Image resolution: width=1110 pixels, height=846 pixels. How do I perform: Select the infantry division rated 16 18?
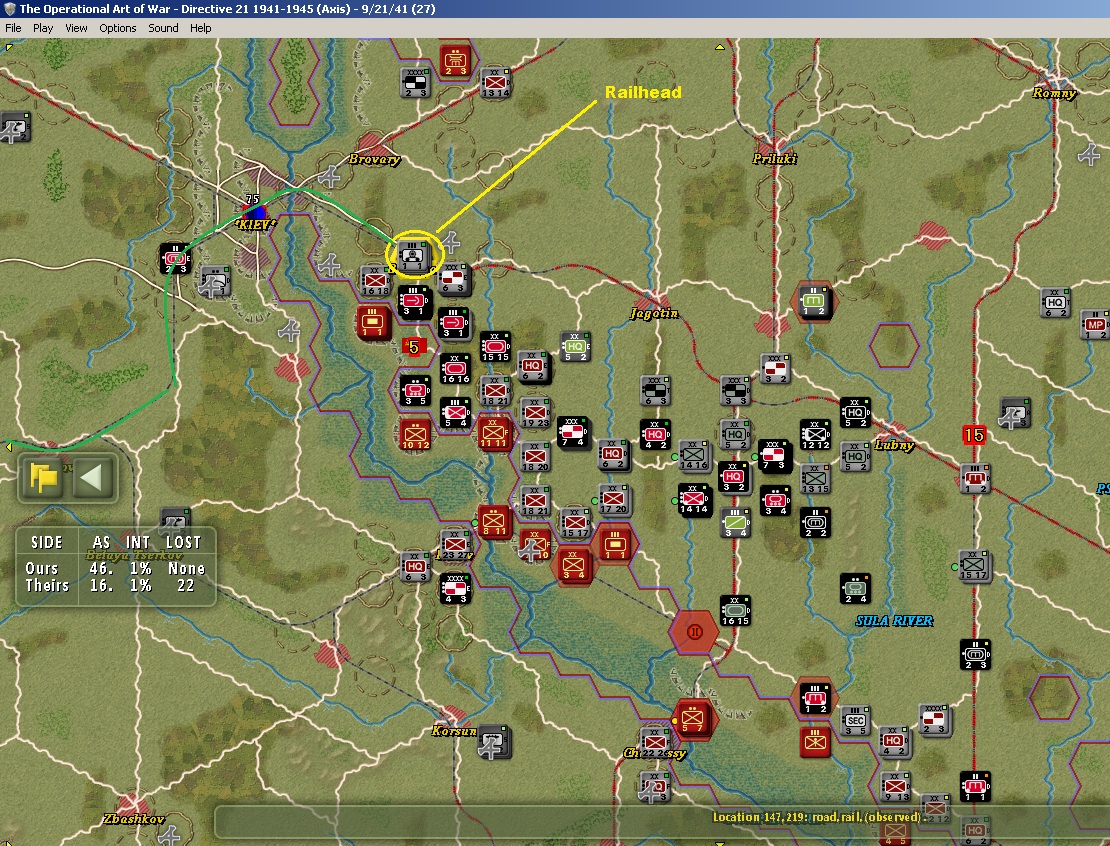(375, 281)
